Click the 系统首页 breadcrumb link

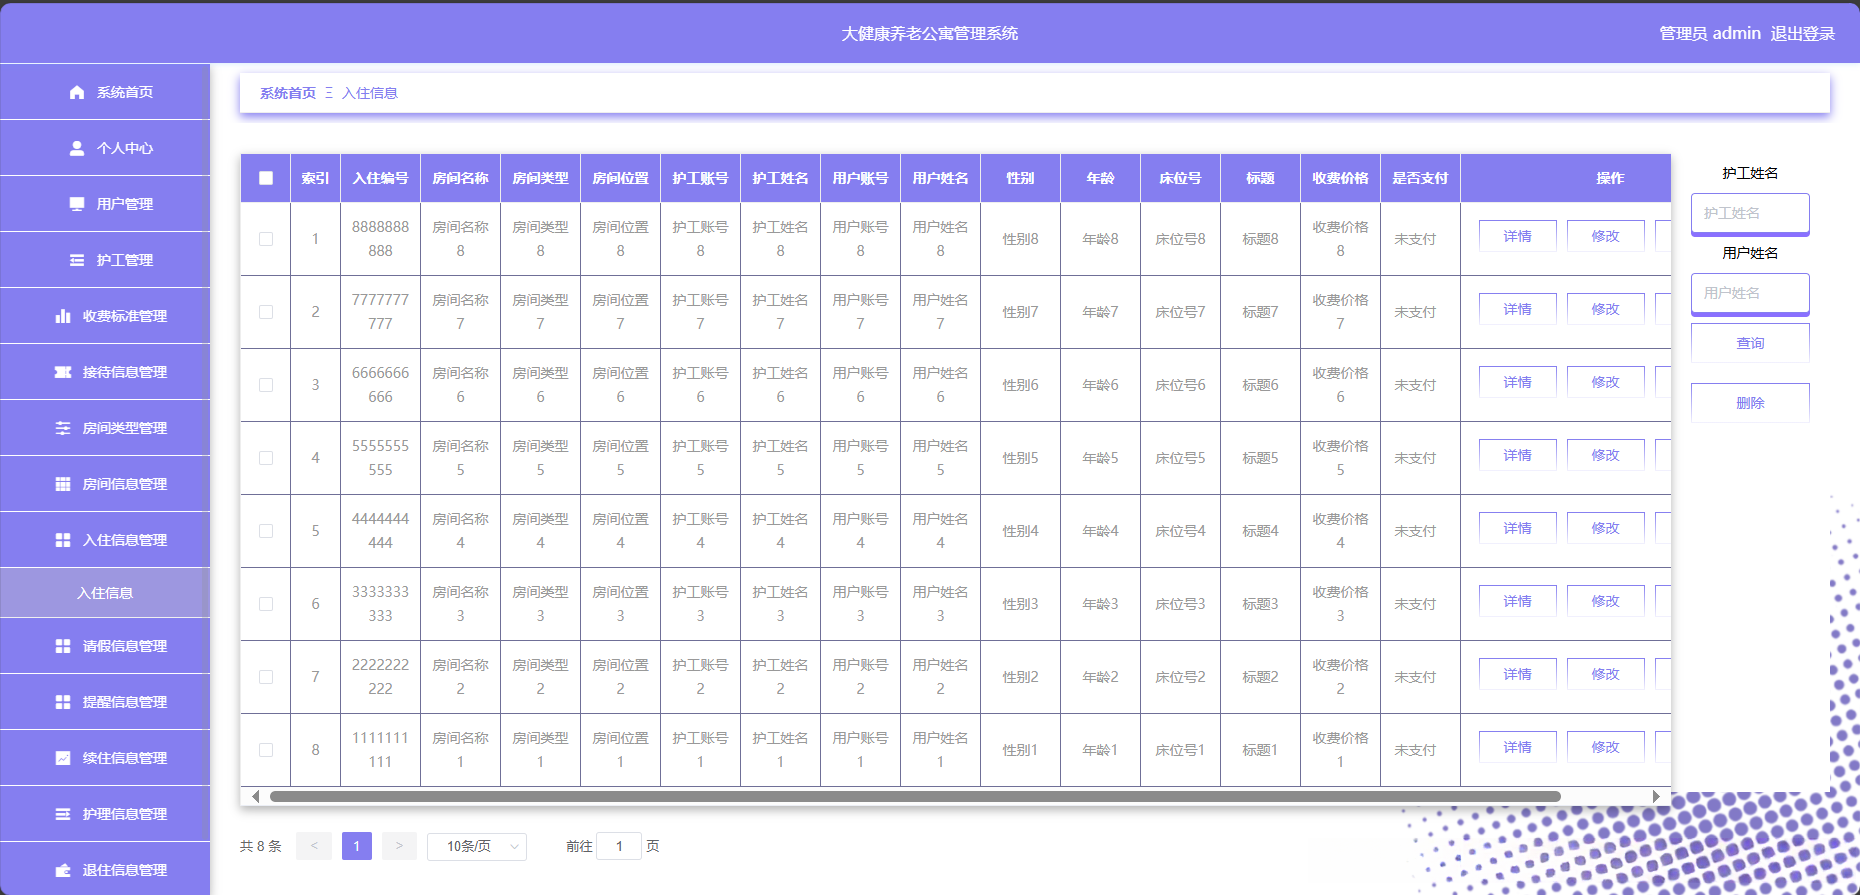coord(288,93)
